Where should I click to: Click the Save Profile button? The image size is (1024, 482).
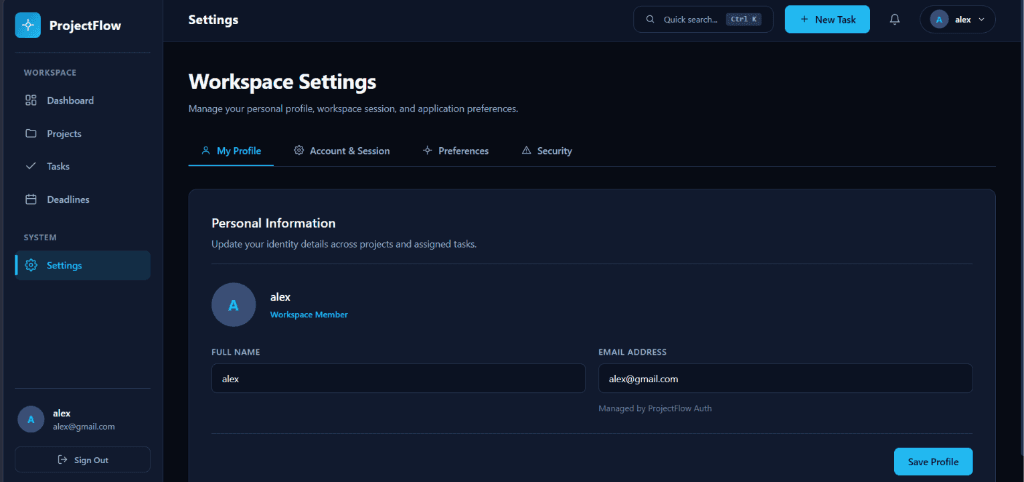click(933, 462)
